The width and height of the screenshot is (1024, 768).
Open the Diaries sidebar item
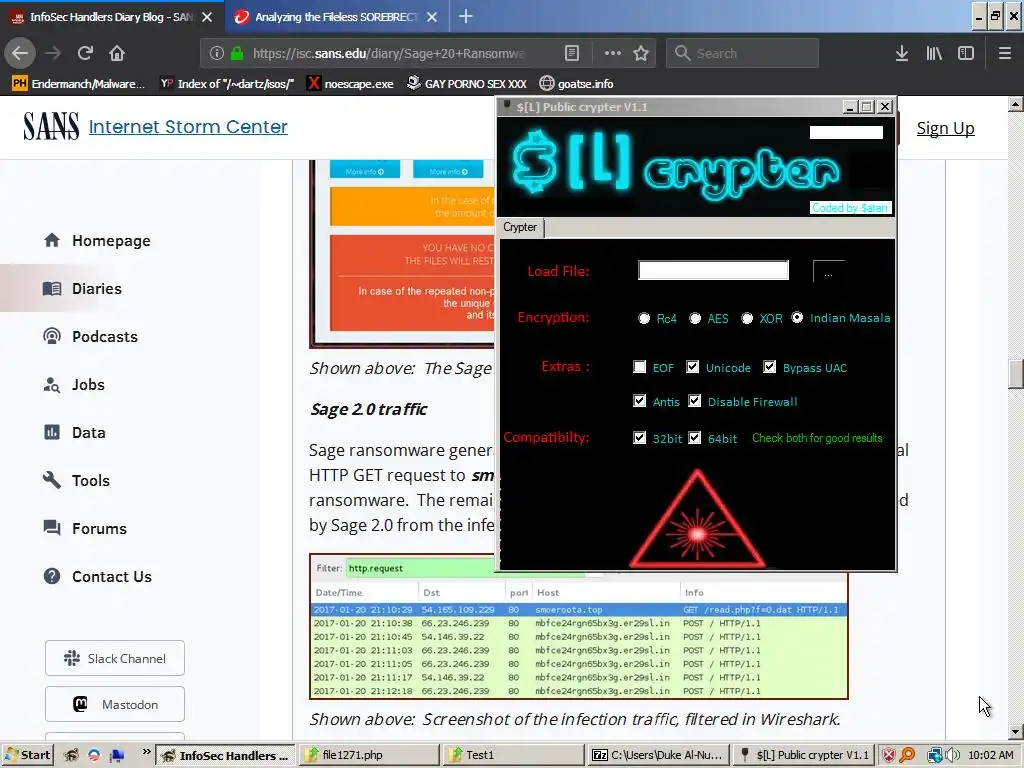click(97, 289)
